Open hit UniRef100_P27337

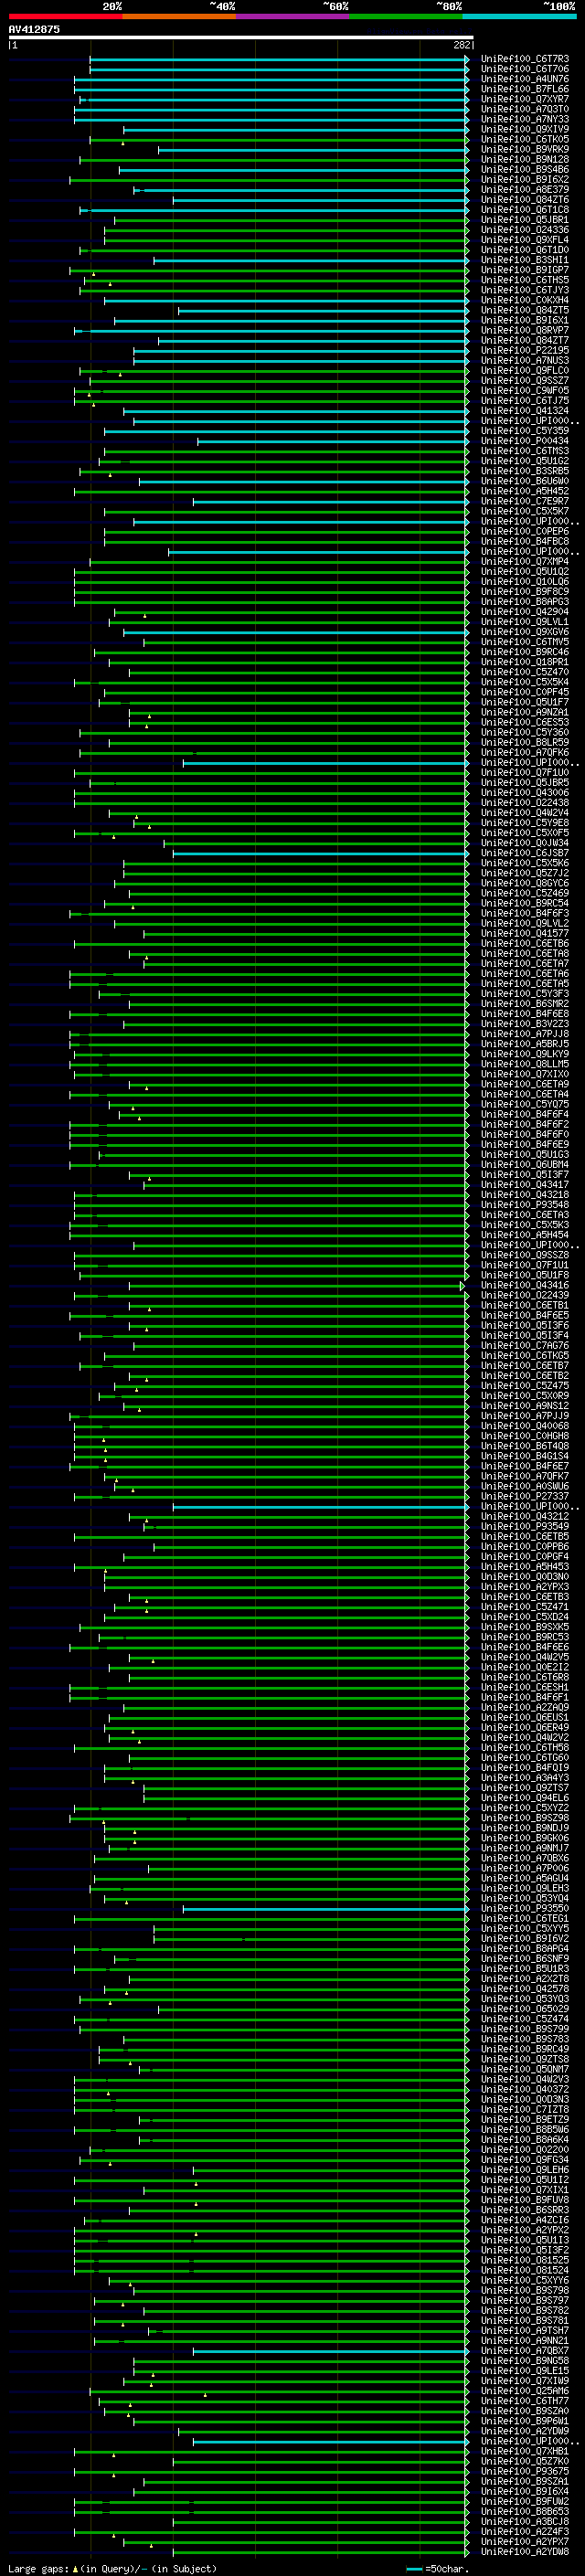point(525,1496)
